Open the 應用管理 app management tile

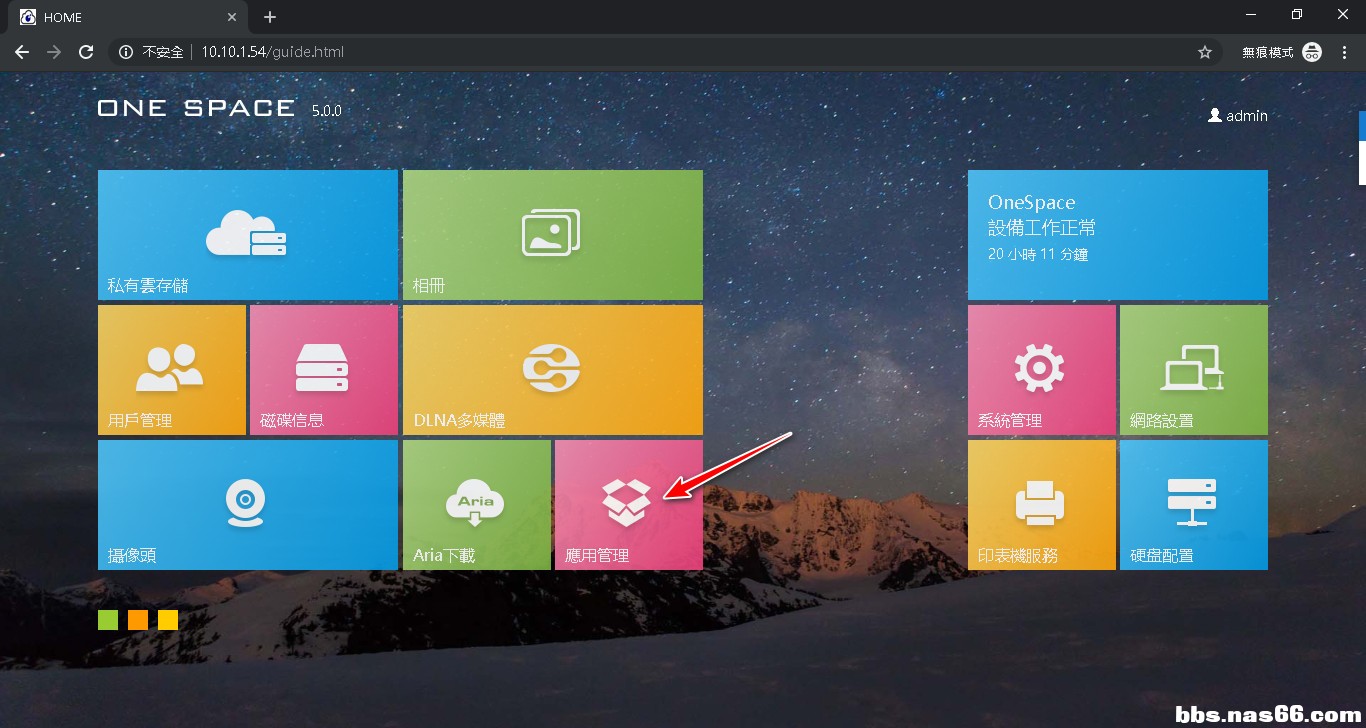[x=628, y=505]
